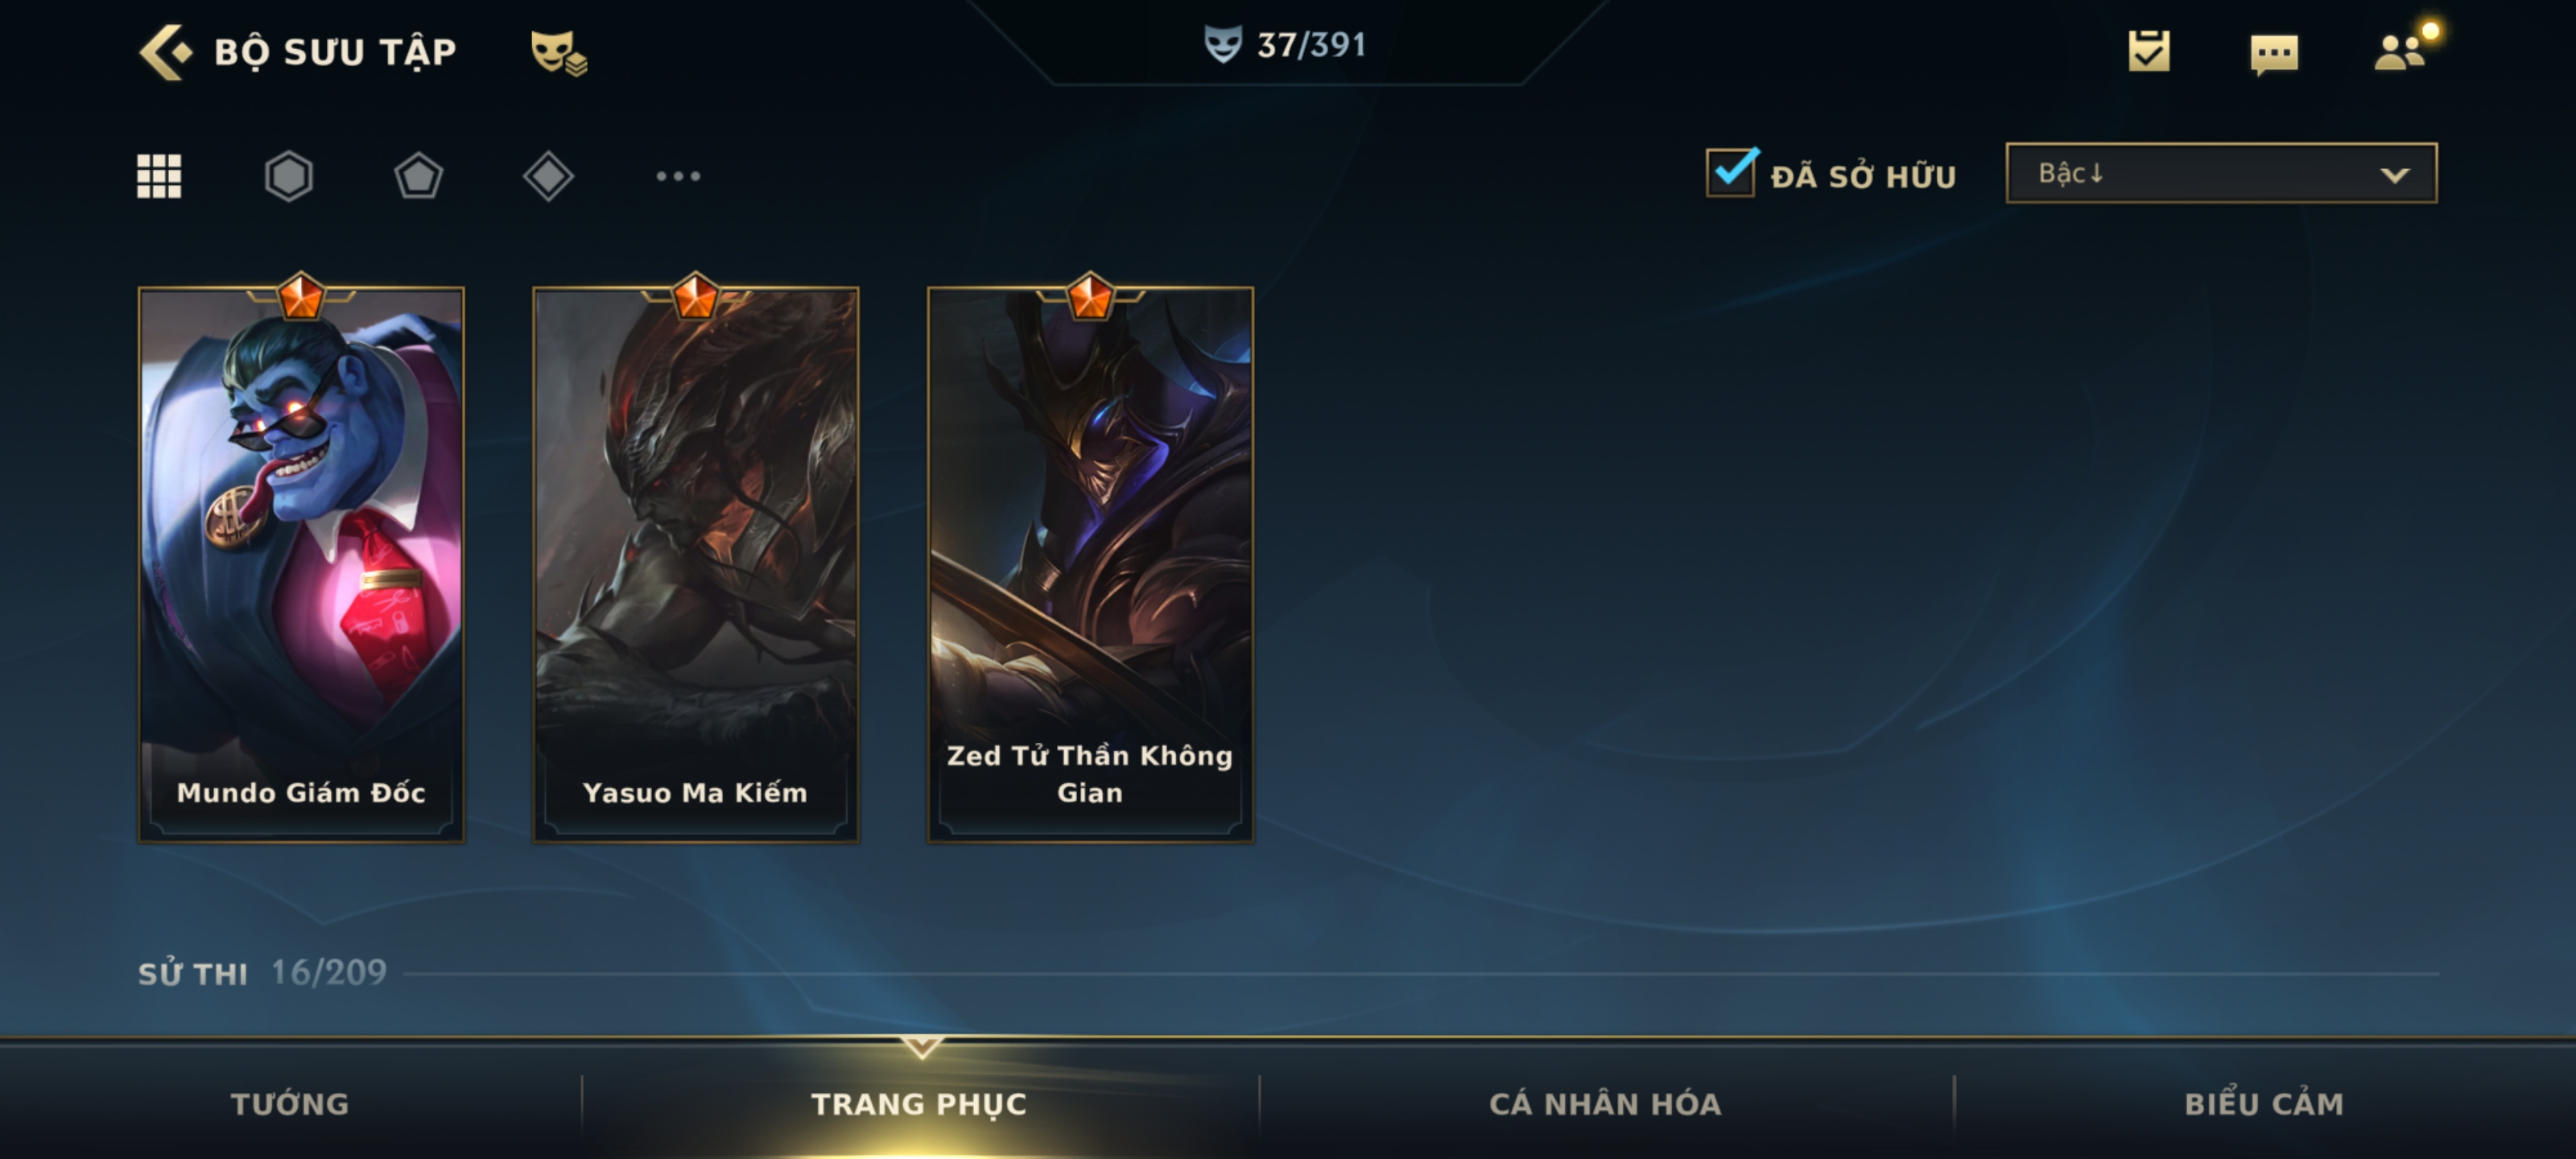Uncheck the ĐÃ SỞ HỮU checkbox
2576x1159 pixels.
click(1730, 173)
